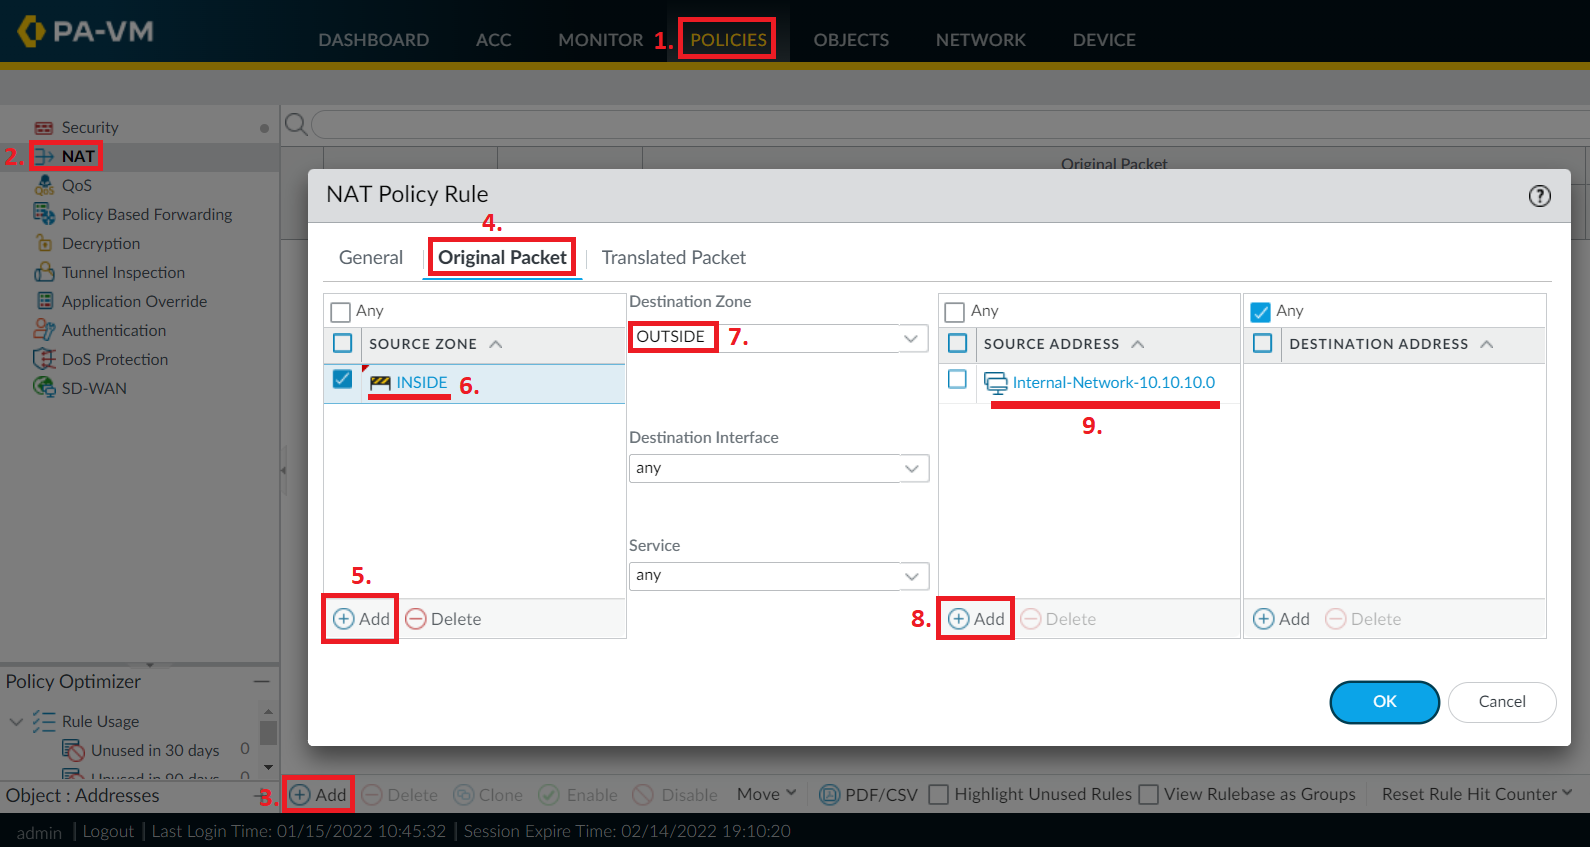This screenshot has height=847, width=1590.
Task: Uncheck the Any box above Destination Address
Action: coord(1261,312)
